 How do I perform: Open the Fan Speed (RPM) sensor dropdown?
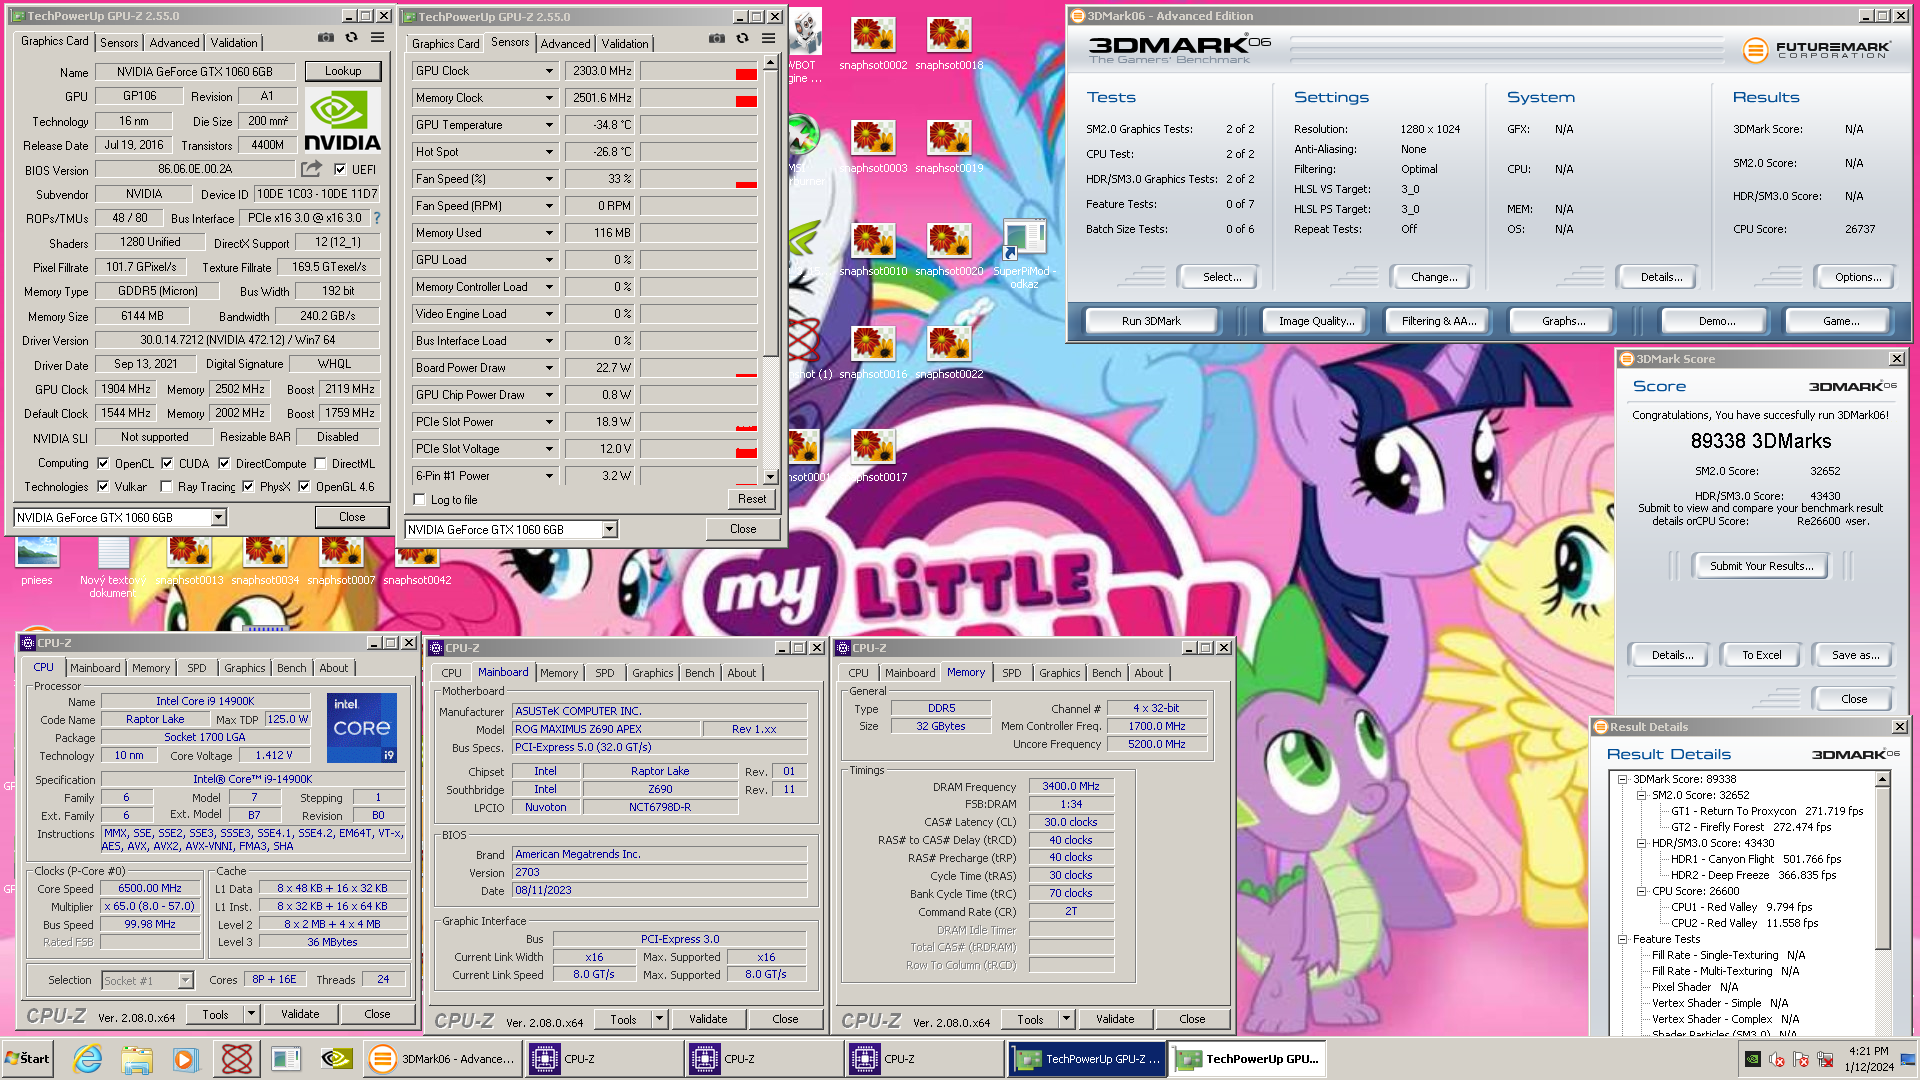click(549, 206)
